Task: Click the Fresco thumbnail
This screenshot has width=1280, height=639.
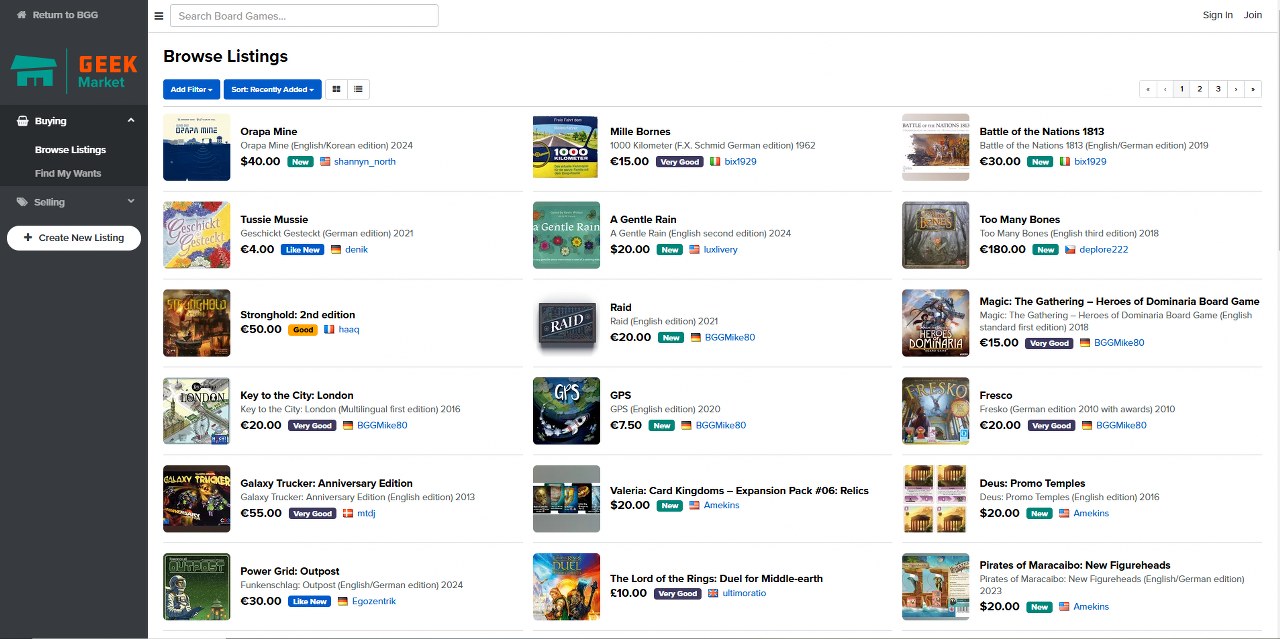Action: (935, 411)
